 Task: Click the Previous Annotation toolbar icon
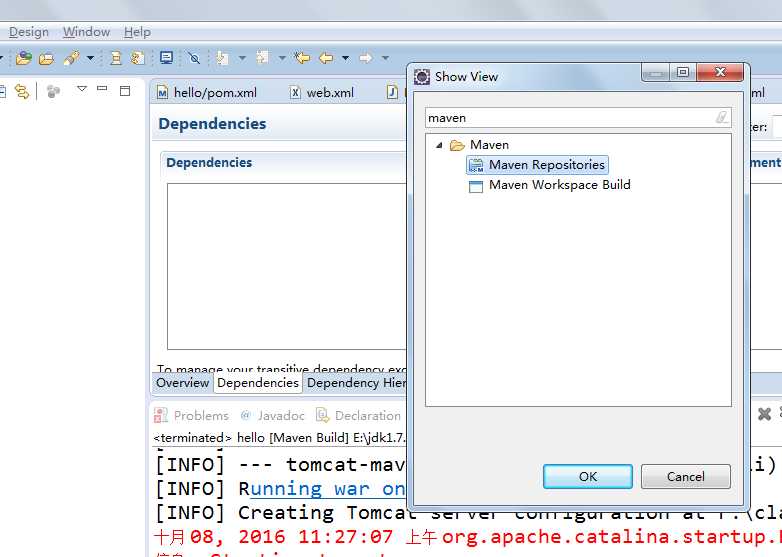point(262,58)
